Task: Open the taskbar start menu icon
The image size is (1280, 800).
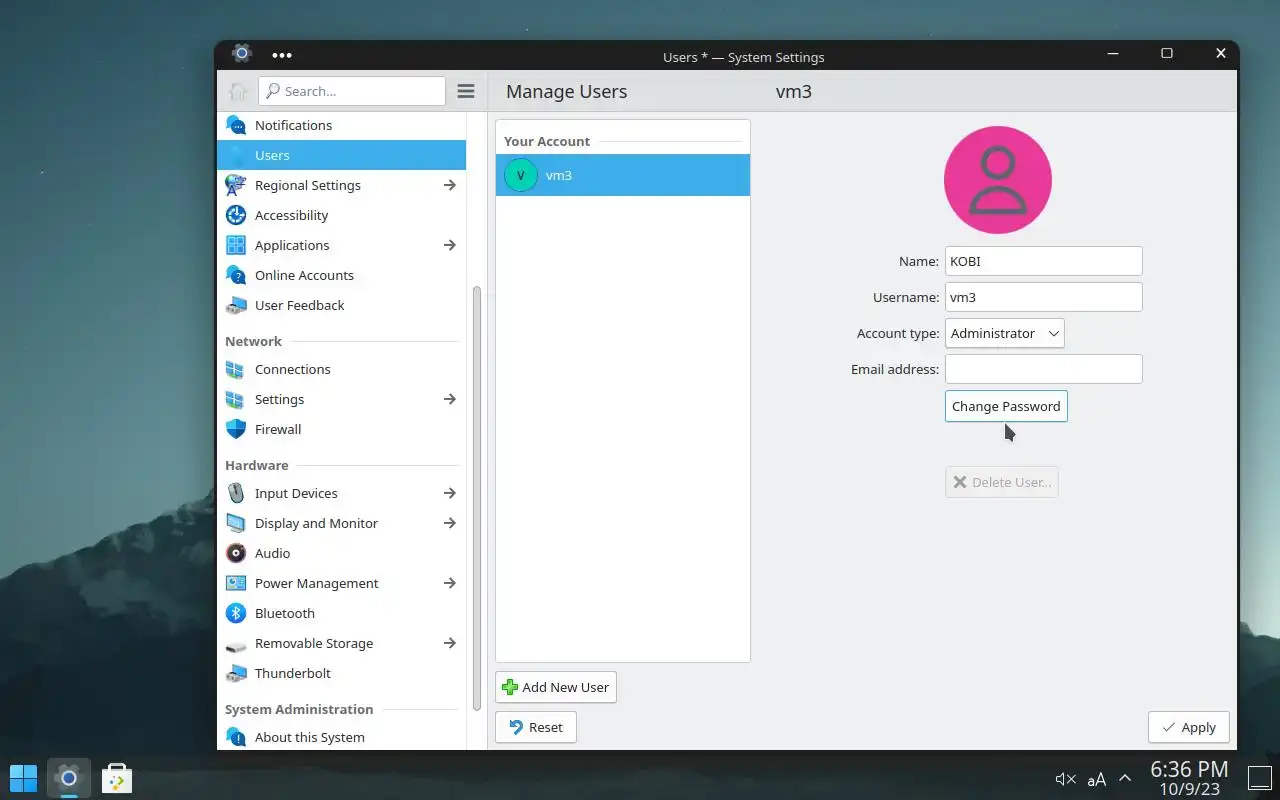Action: point(23,778)
